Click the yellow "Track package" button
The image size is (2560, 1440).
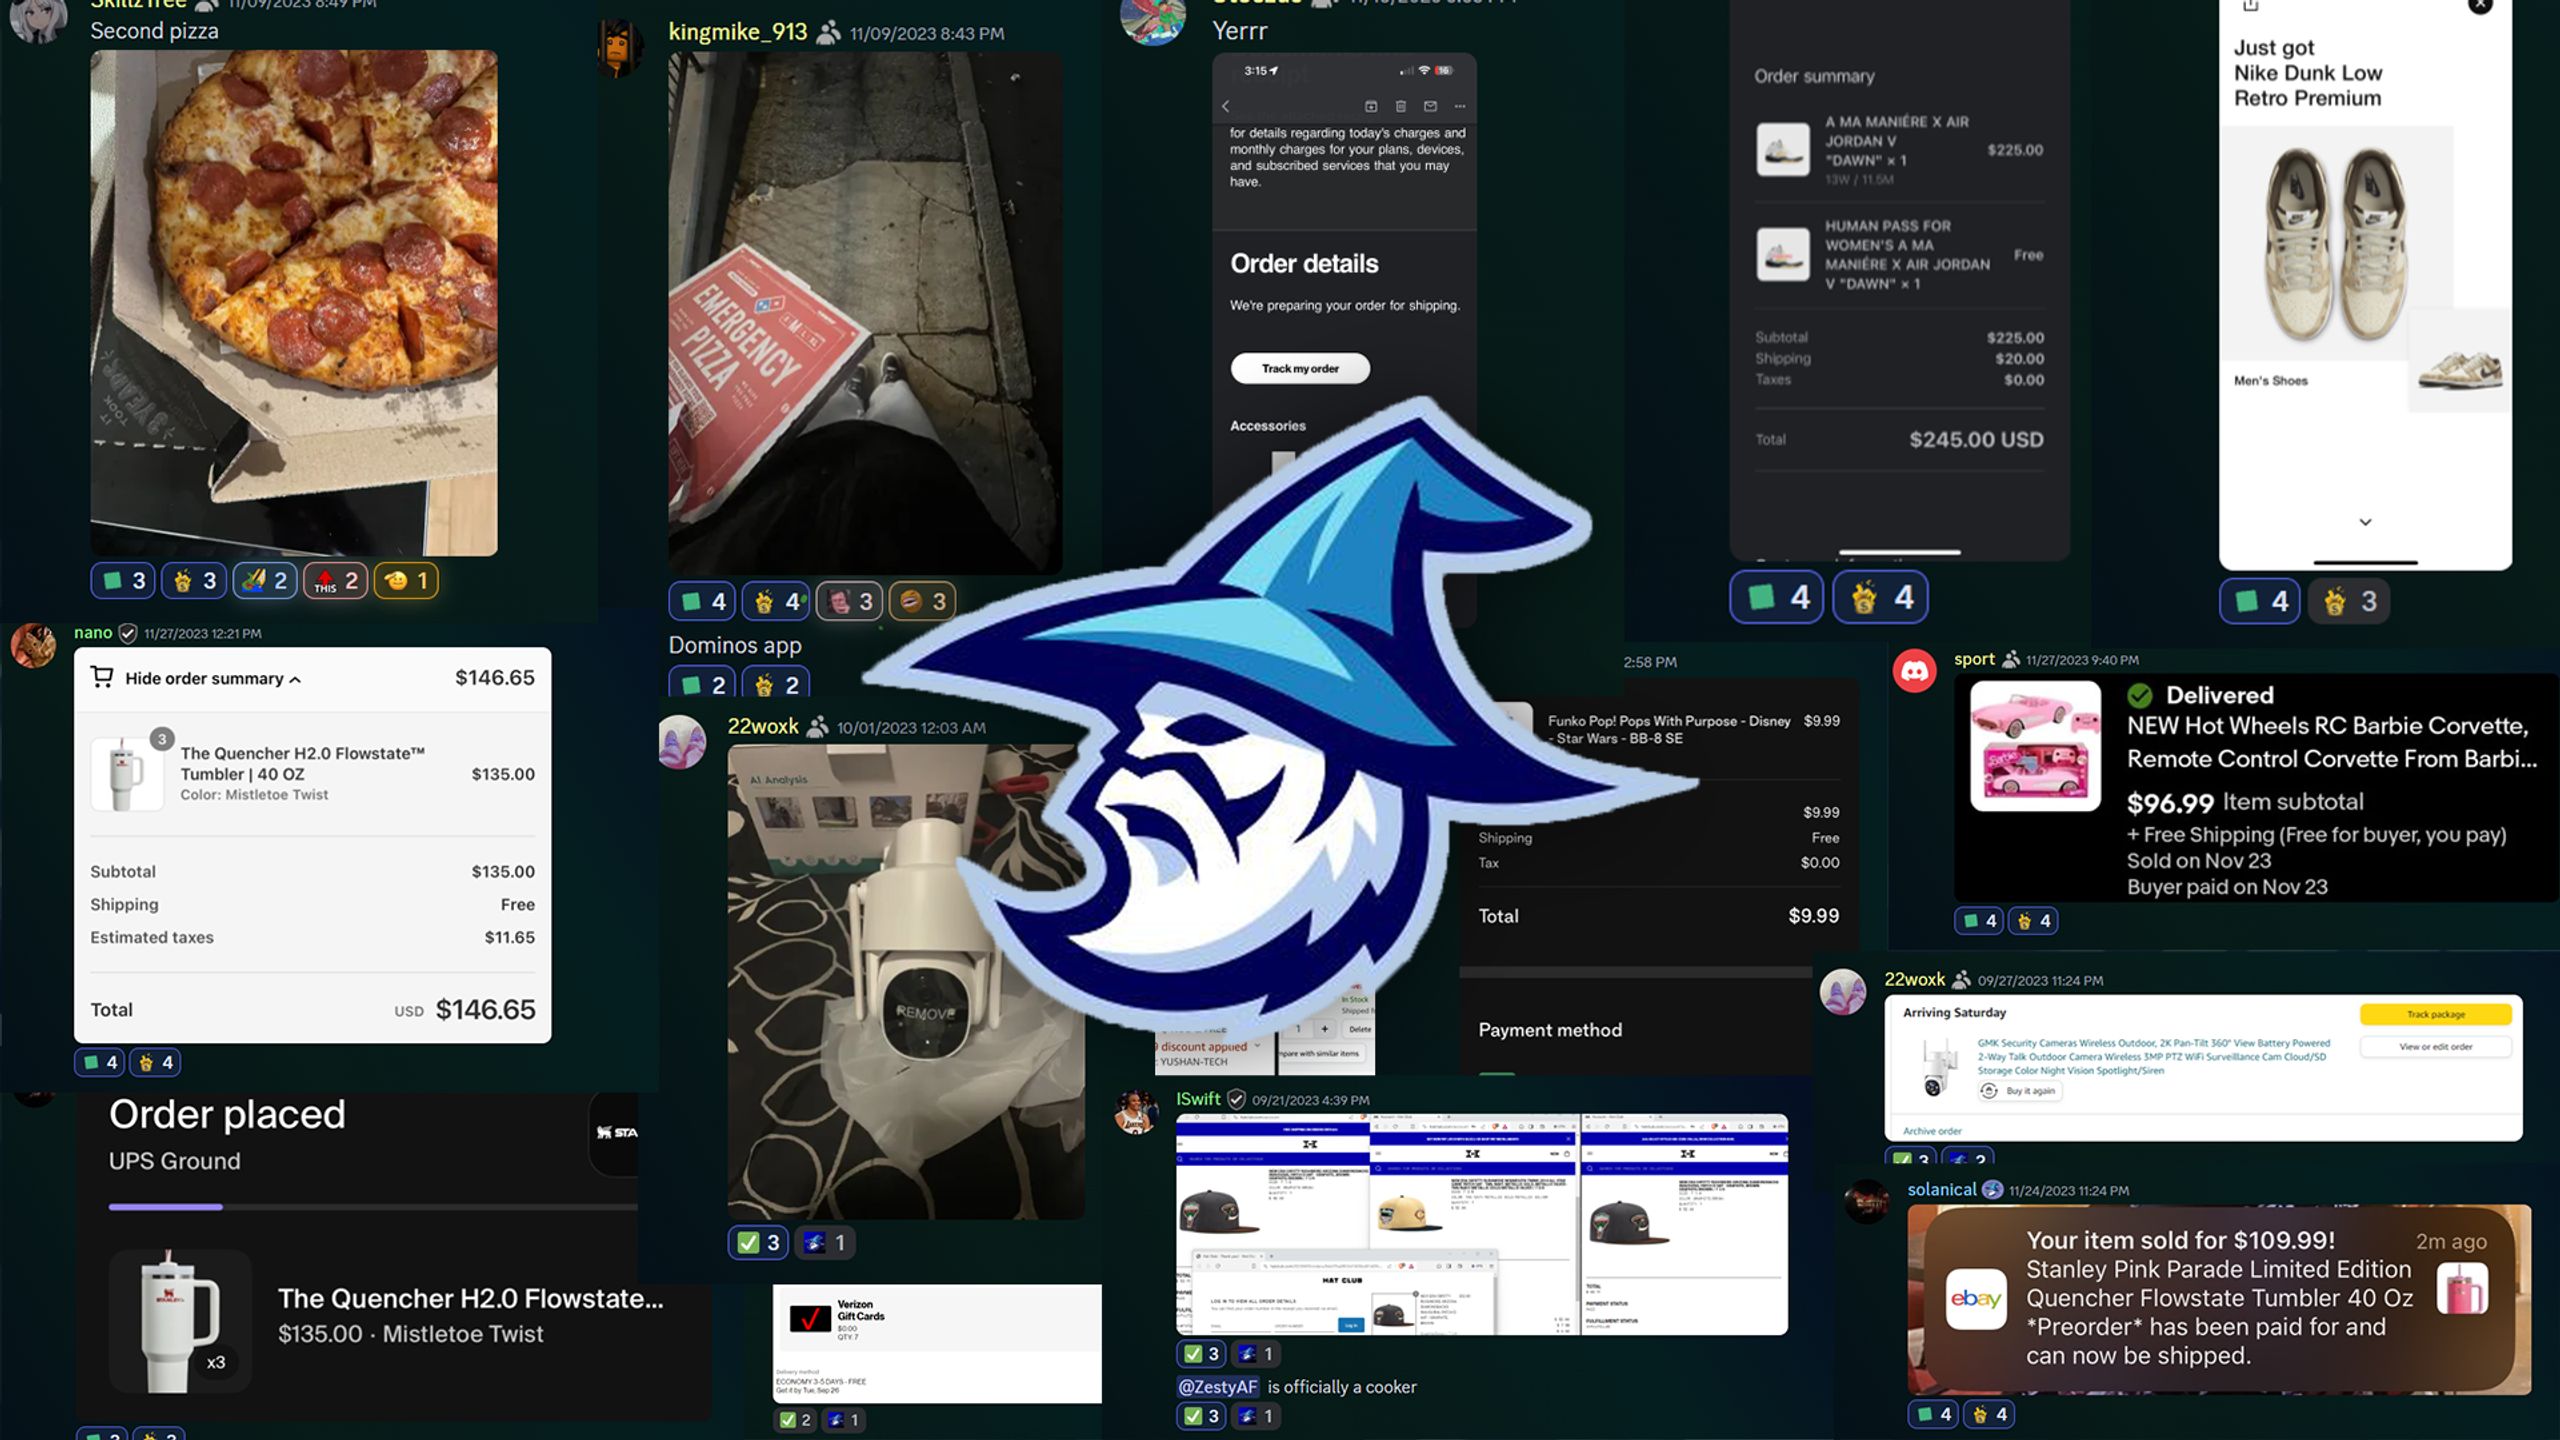tap(2436, 1014)
